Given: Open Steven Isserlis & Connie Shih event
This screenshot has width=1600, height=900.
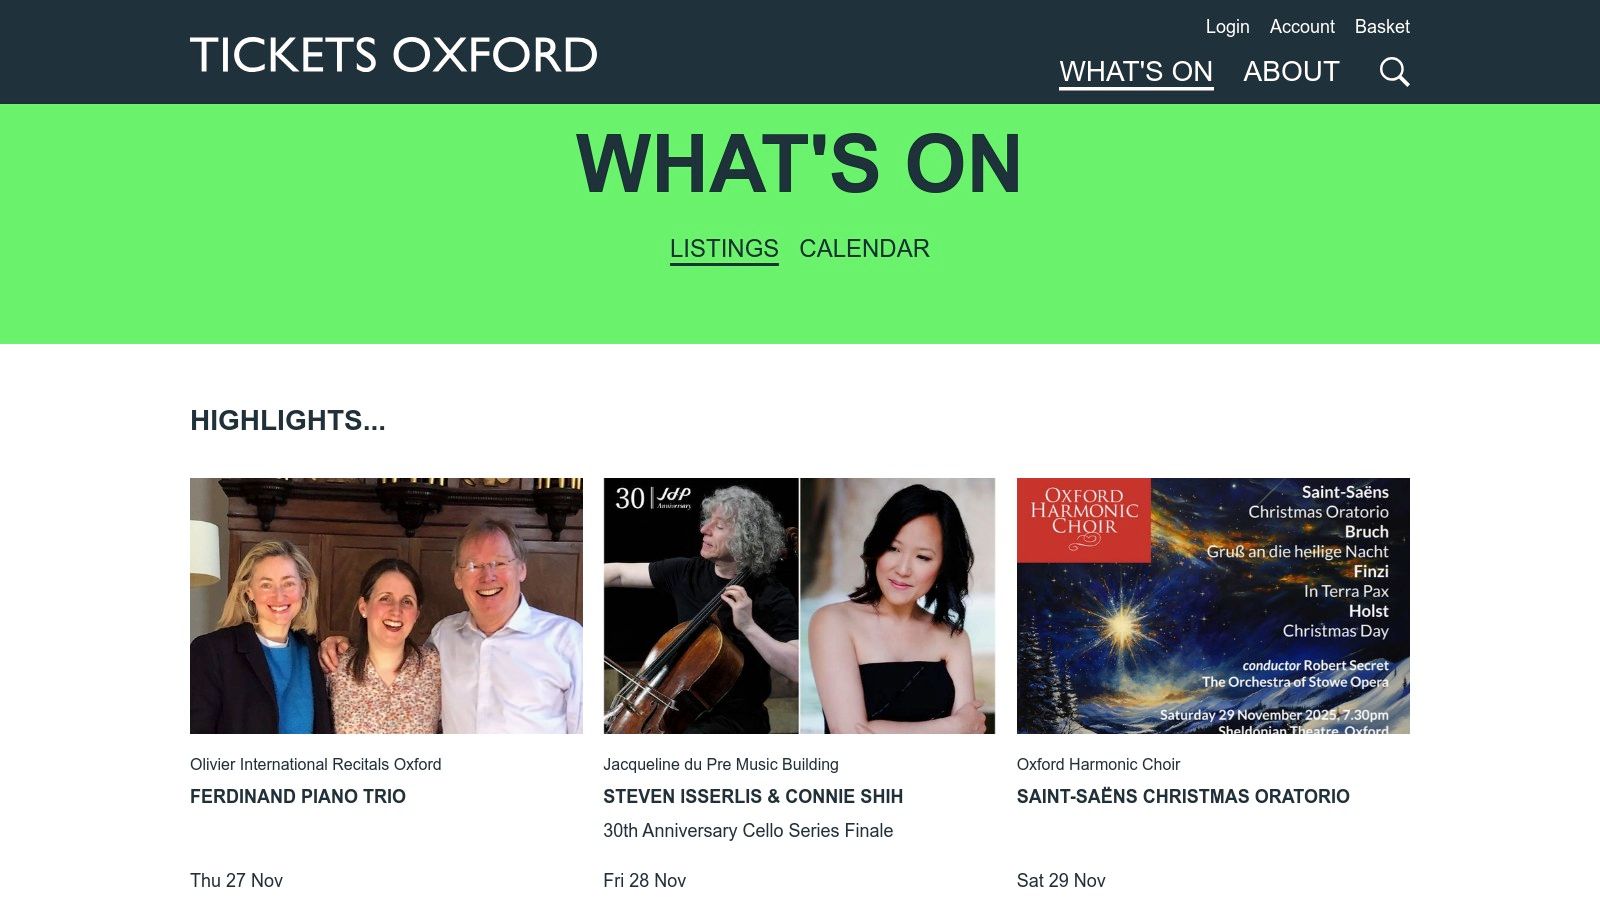Looking at the screenshot, I should 752,797.
